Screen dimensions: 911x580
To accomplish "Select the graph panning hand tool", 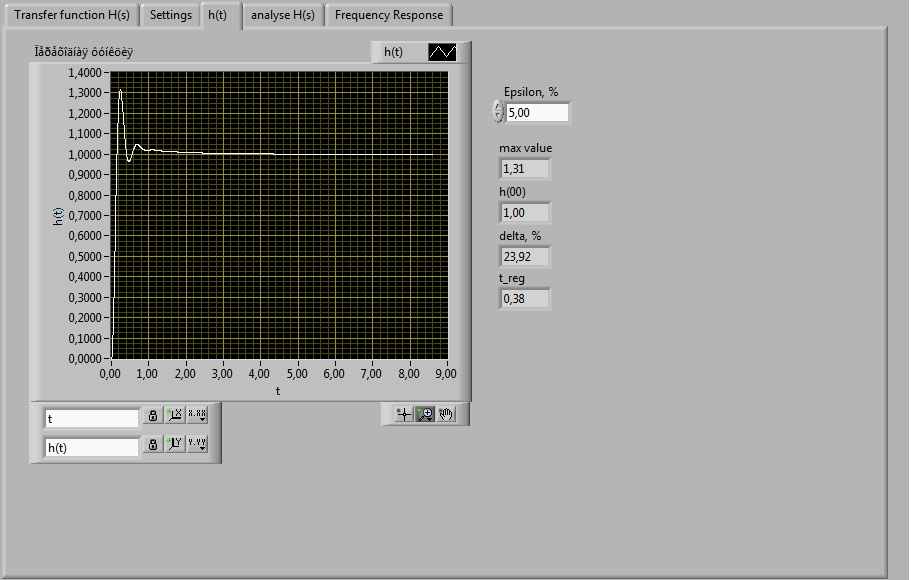I will pyautogui.click(x=446, y=414).
